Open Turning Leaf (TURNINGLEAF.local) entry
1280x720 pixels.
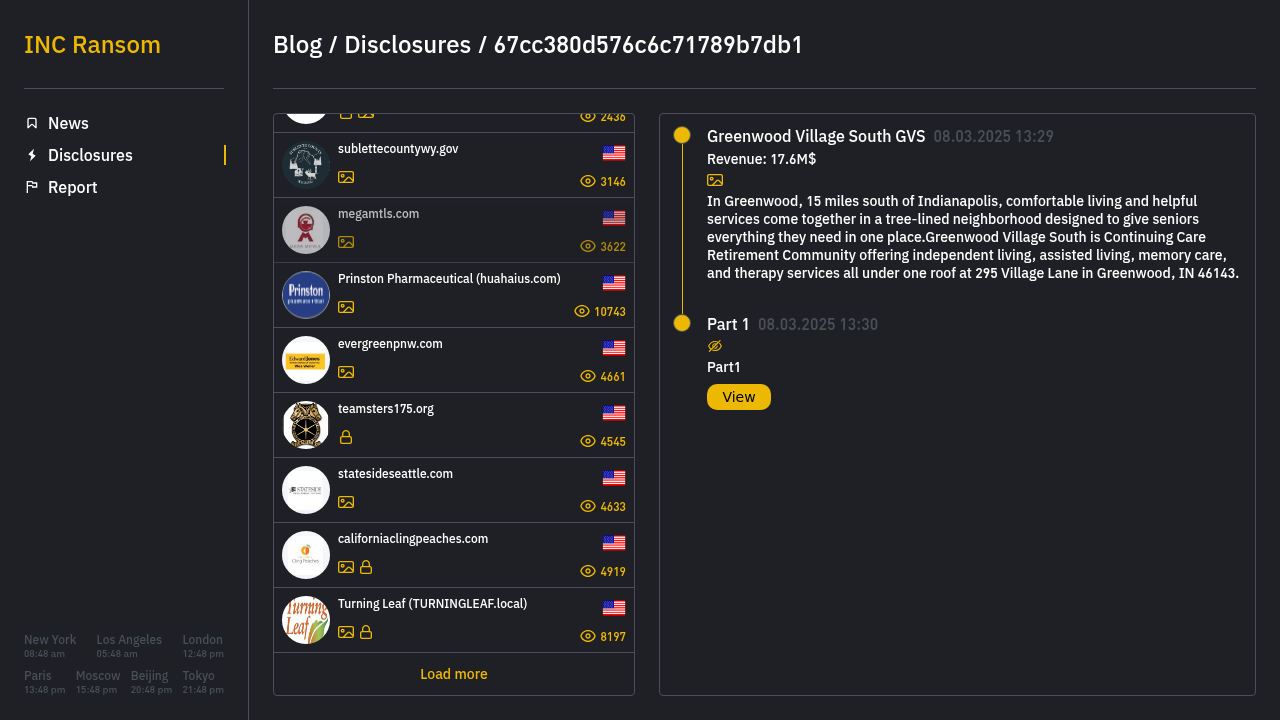coord(454,620)
